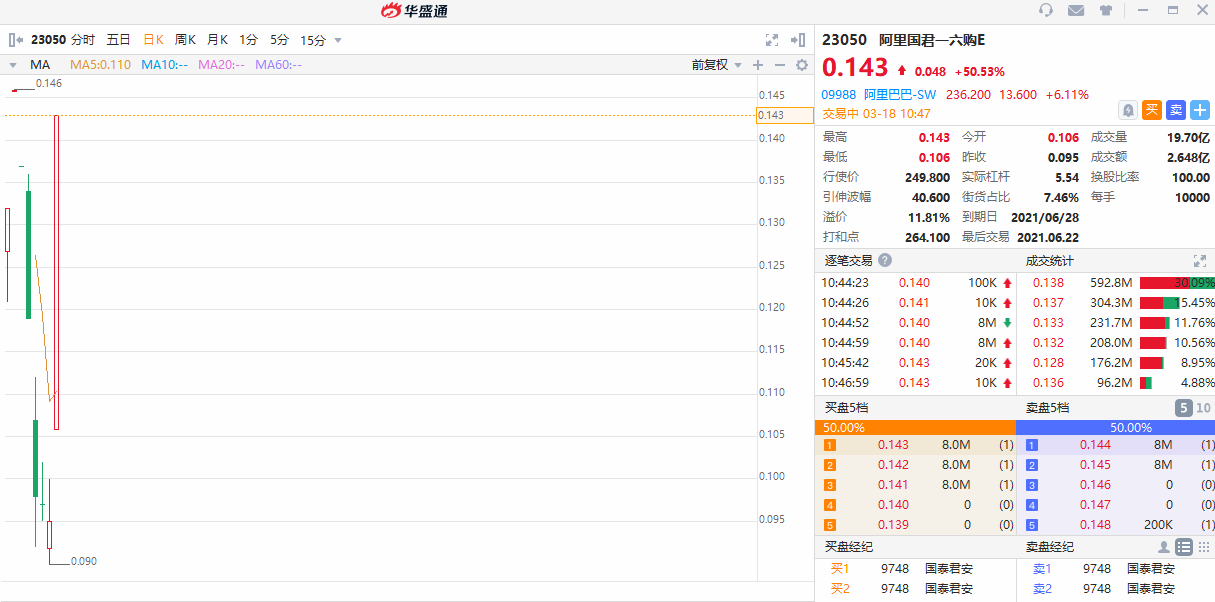Switch broker queue to list view

(x=1184, y=547)
